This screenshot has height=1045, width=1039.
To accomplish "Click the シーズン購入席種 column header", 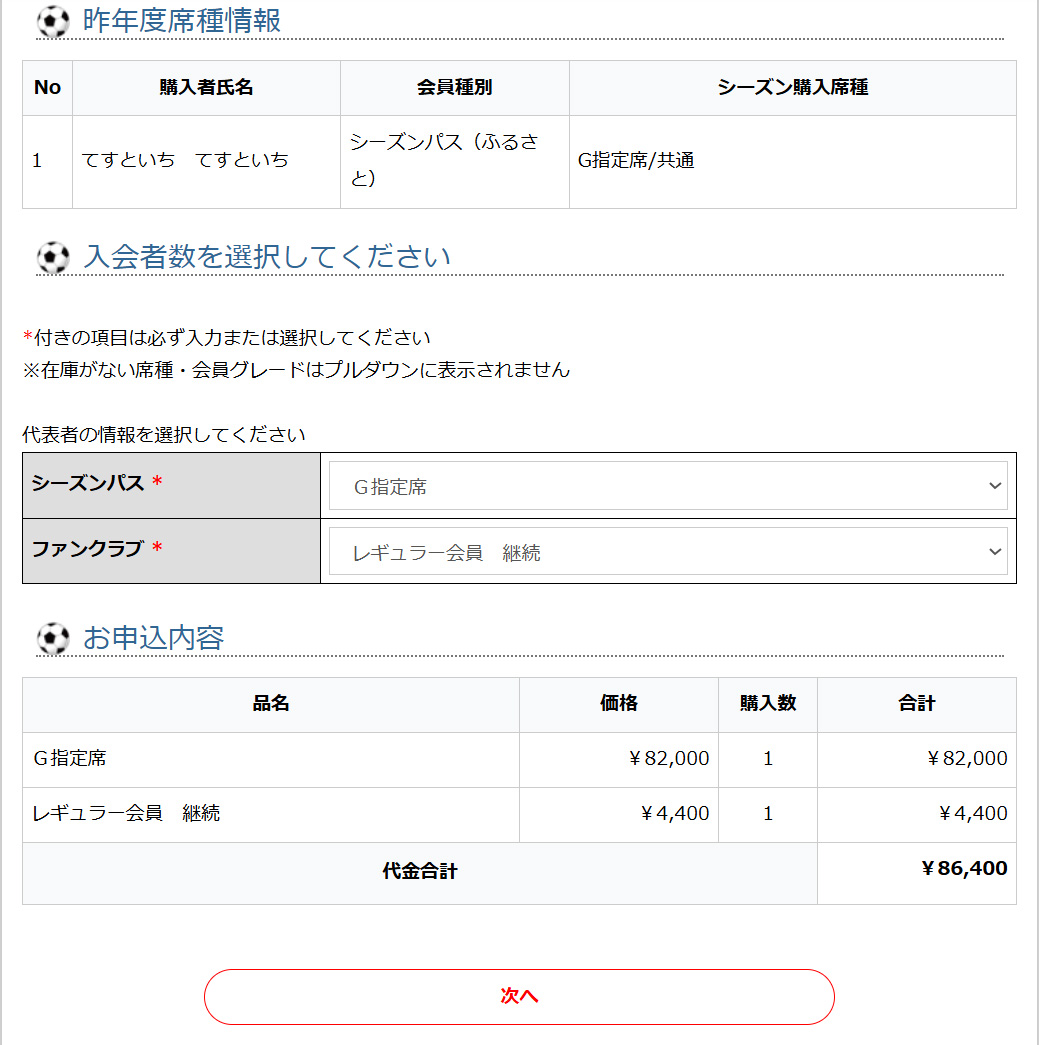I will coord(792,88).
